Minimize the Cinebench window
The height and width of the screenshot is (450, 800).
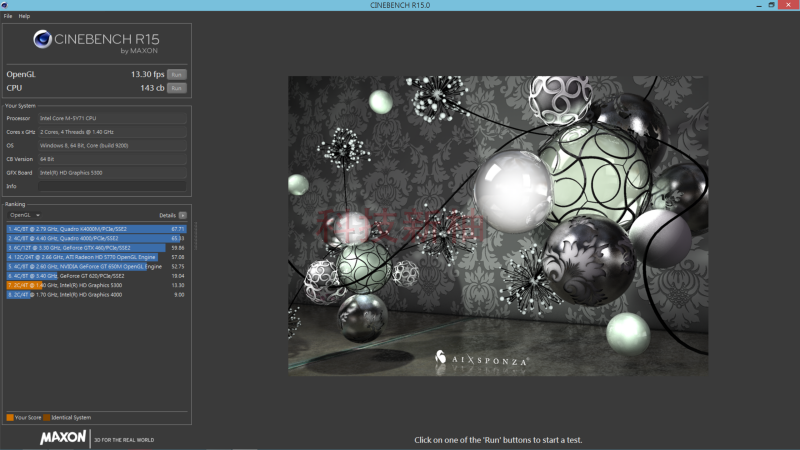[x=759, y=5]
